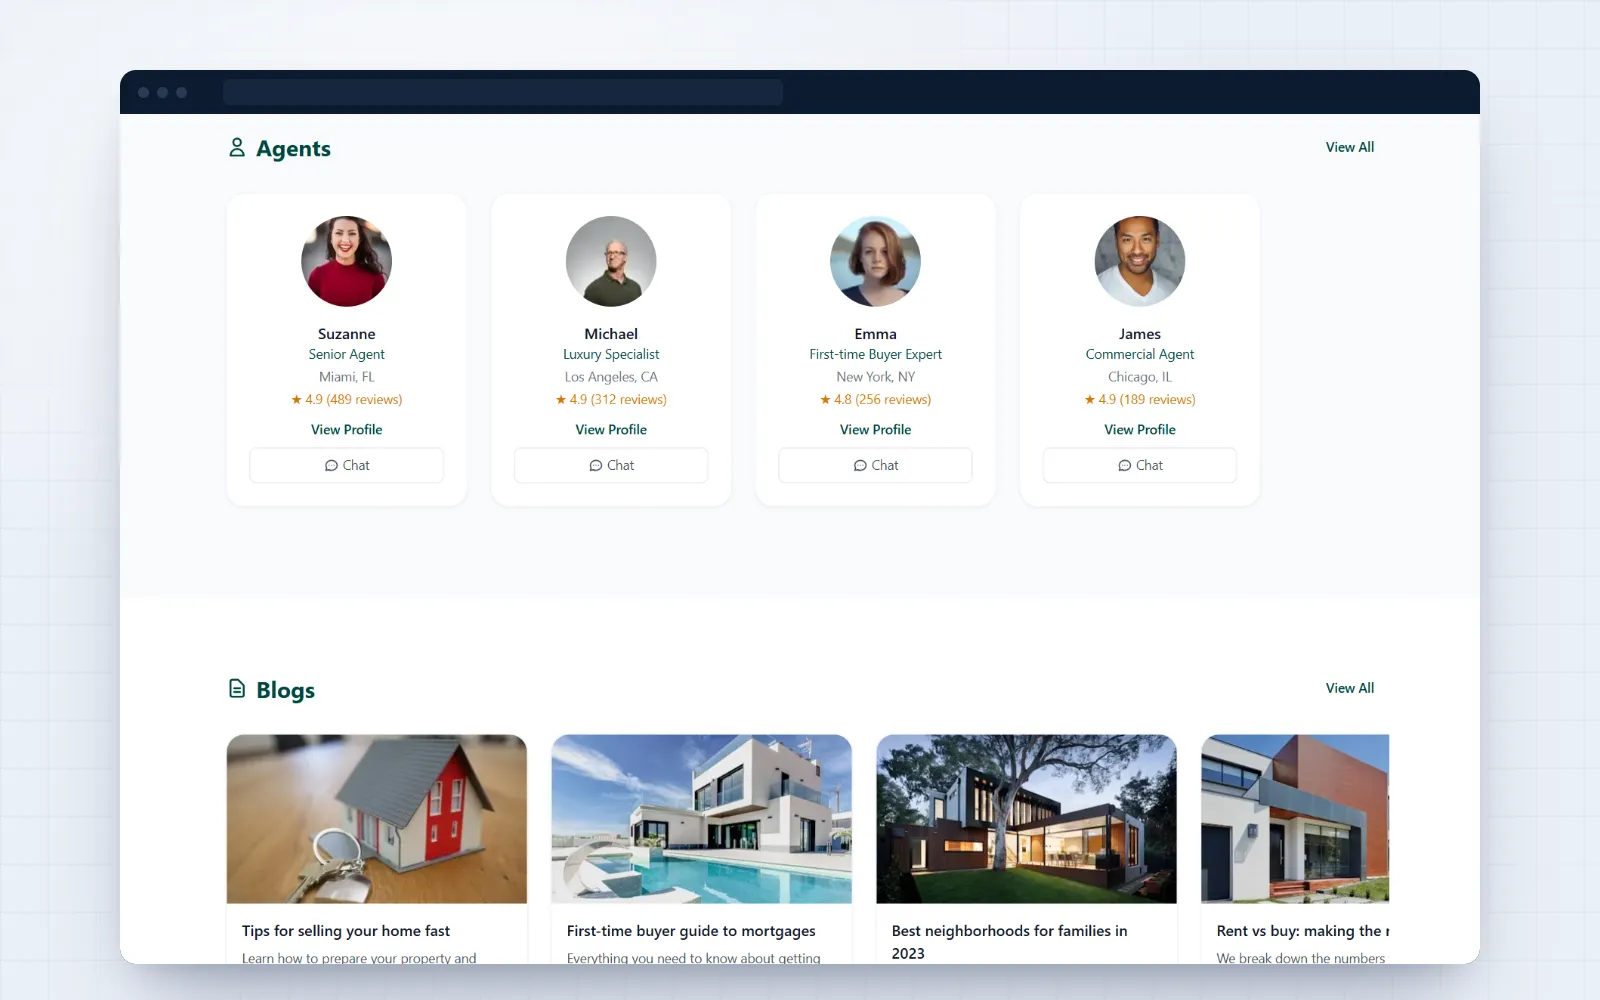Open the tree house at dusk blog image

(1027, 819)
